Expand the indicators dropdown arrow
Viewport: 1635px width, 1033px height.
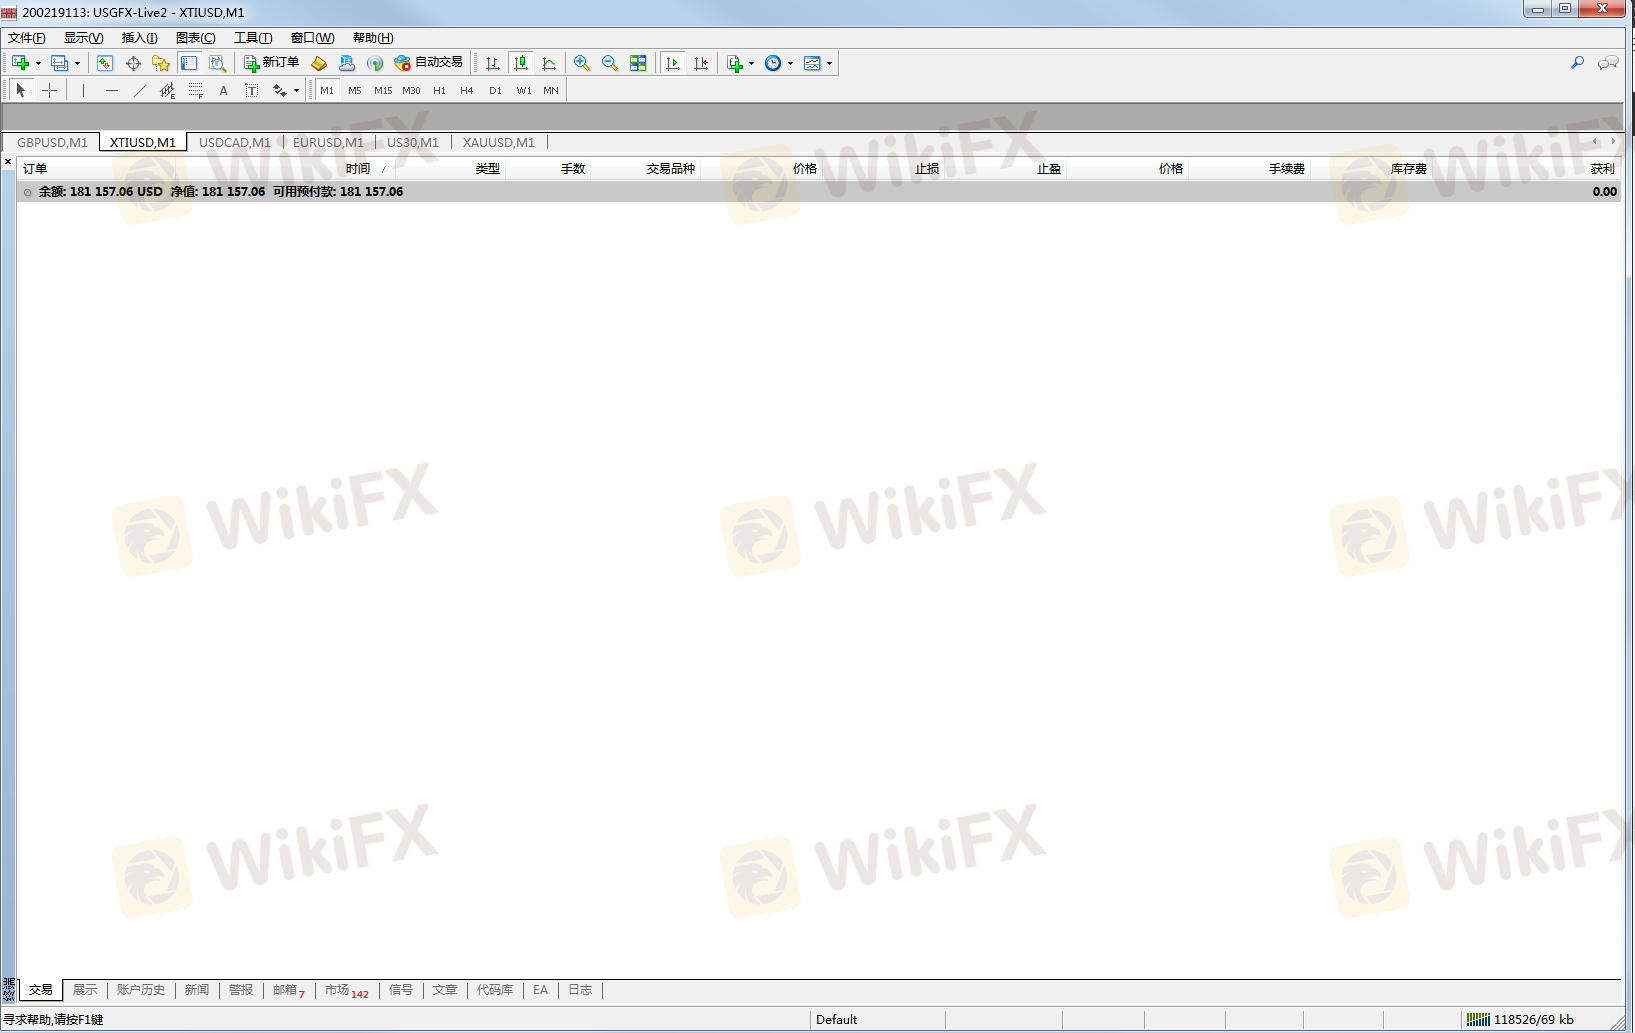751,63
